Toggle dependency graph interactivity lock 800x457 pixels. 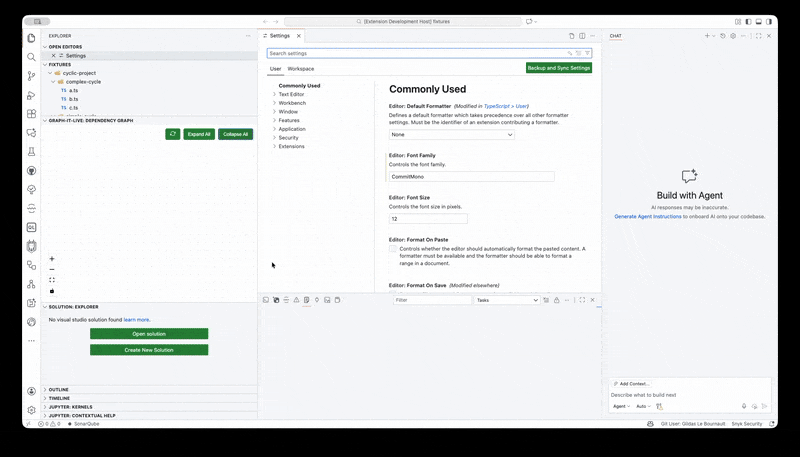click(52, 291)
